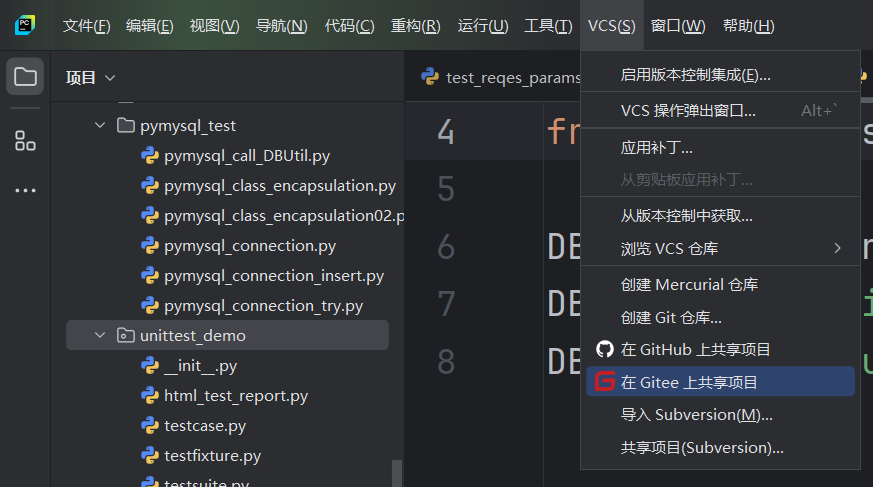Choose 应用补丁... from VCS menu
The height and width of the screenshot is (487, 873).
click(720, 148)
